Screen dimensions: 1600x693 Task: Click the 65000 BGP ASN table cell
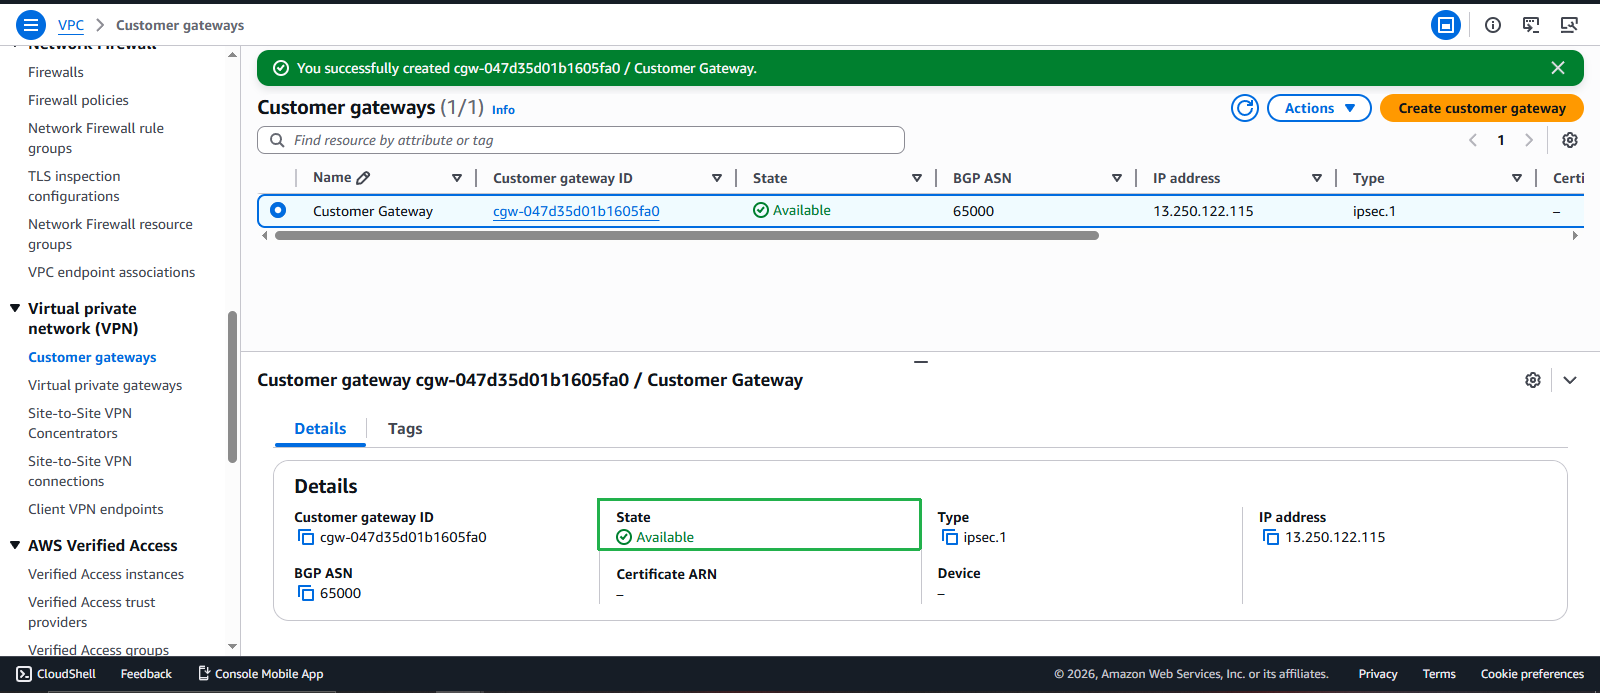(973, 211)
